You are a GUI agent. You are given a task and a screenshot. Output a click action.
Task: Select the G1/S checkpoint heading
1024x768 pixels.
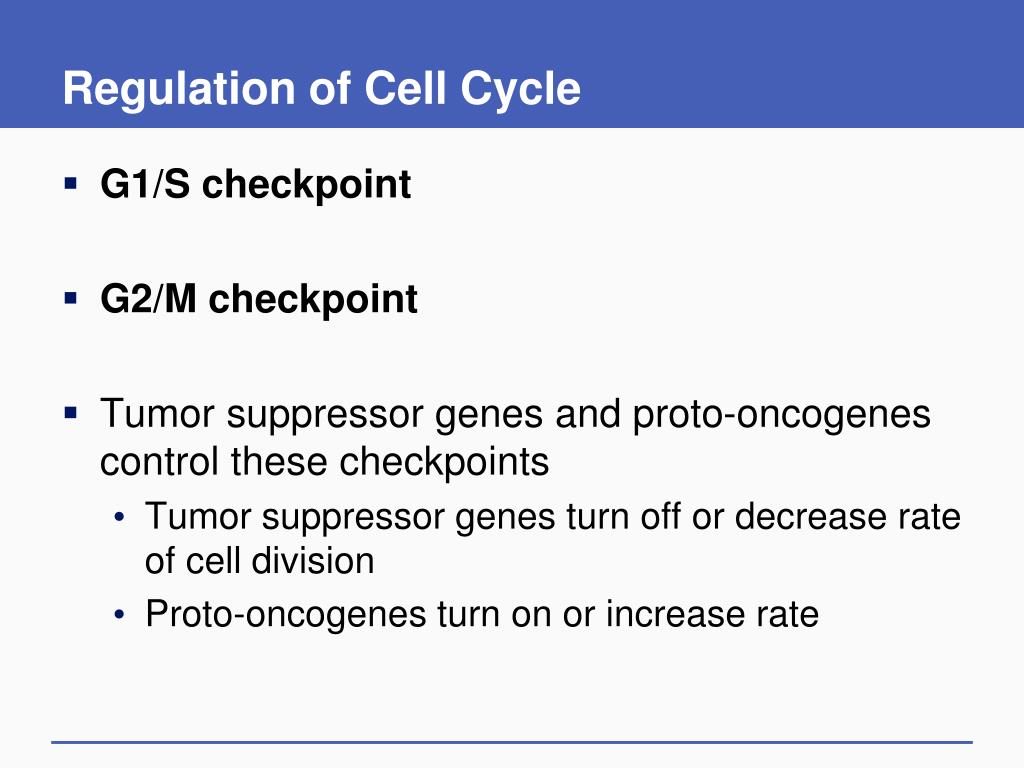(255, 185)
